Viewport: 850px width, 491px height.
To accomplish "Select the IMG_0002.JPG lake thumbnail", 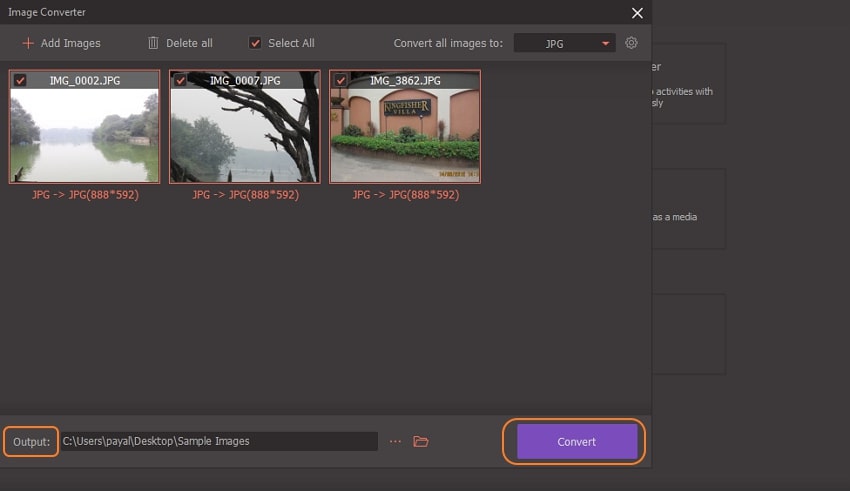I will coord(84,135).
